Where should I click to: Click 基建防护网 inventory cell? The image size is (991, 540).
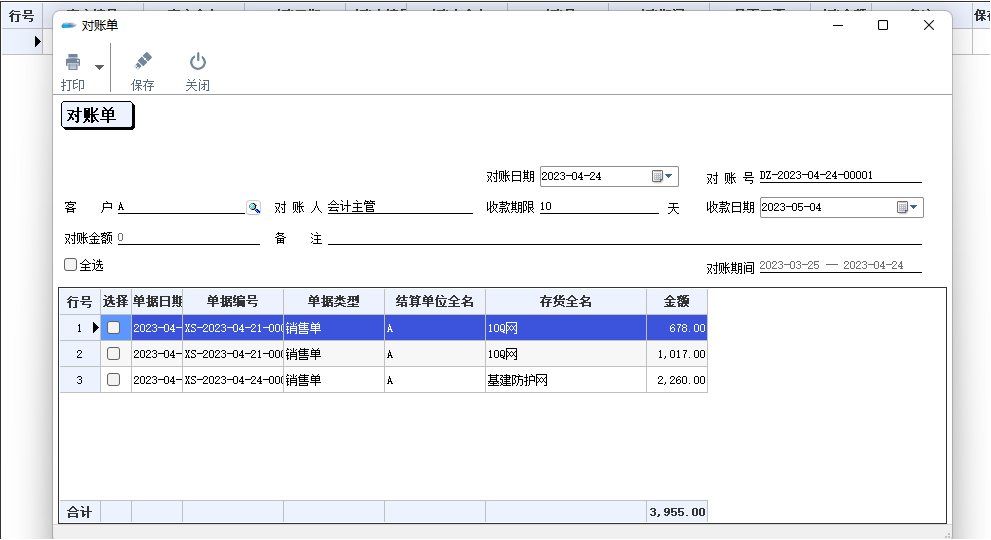pos(566,379)
